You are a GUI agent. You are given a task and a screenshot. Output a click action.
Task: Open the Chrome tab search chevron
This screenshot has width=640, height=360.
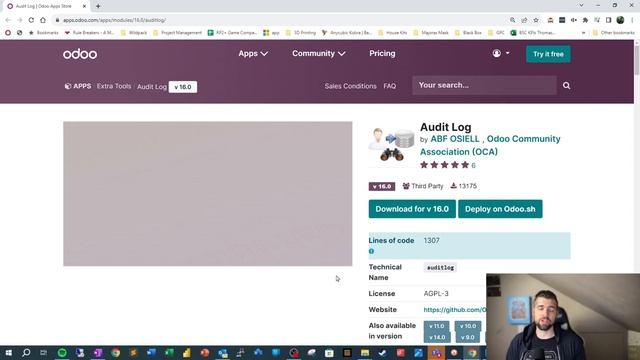click(x=581, y=5)
